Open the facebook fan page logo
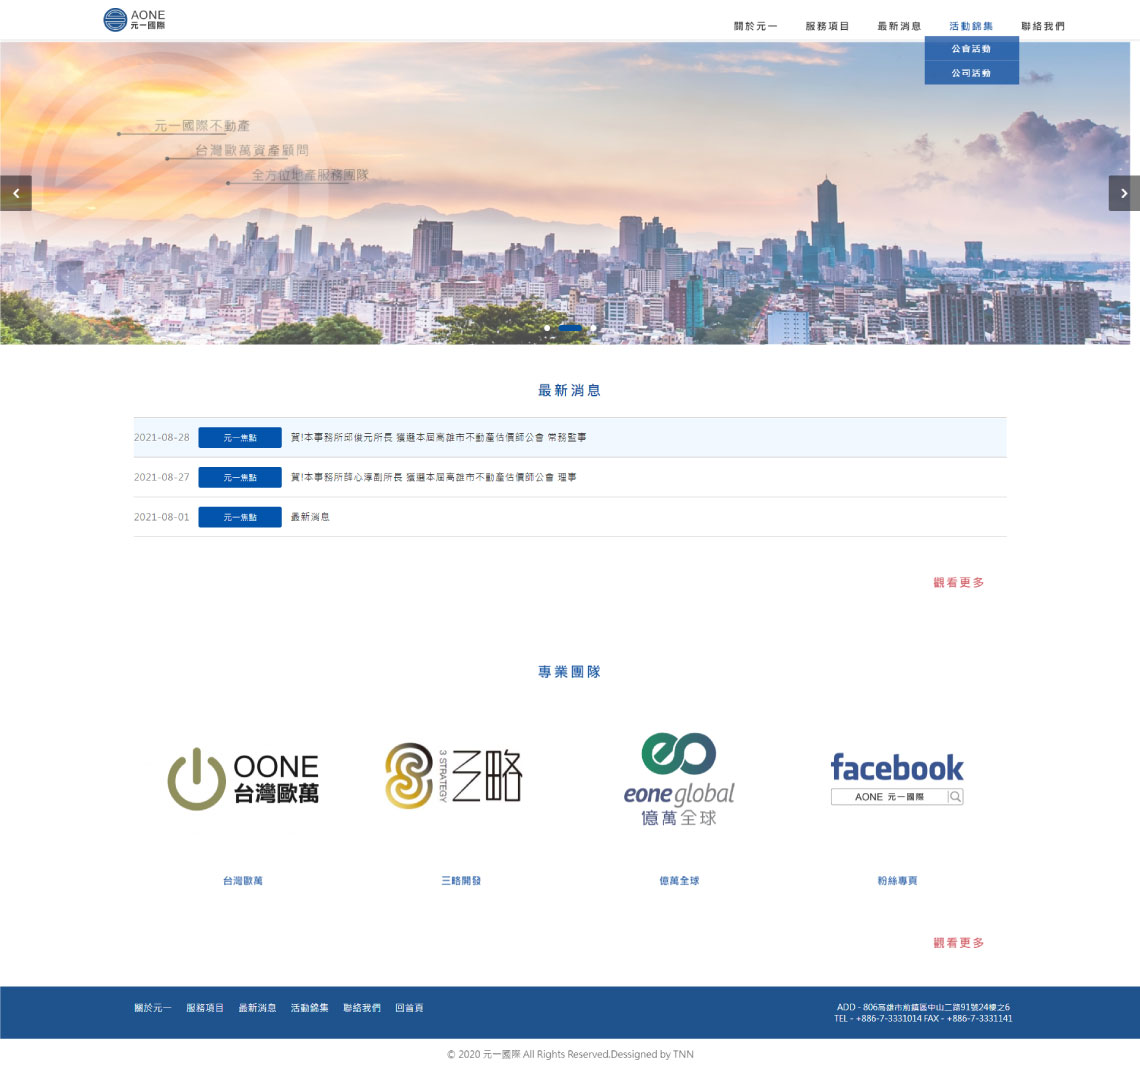Screen dimensions: 1140x1069 (897, 779)
